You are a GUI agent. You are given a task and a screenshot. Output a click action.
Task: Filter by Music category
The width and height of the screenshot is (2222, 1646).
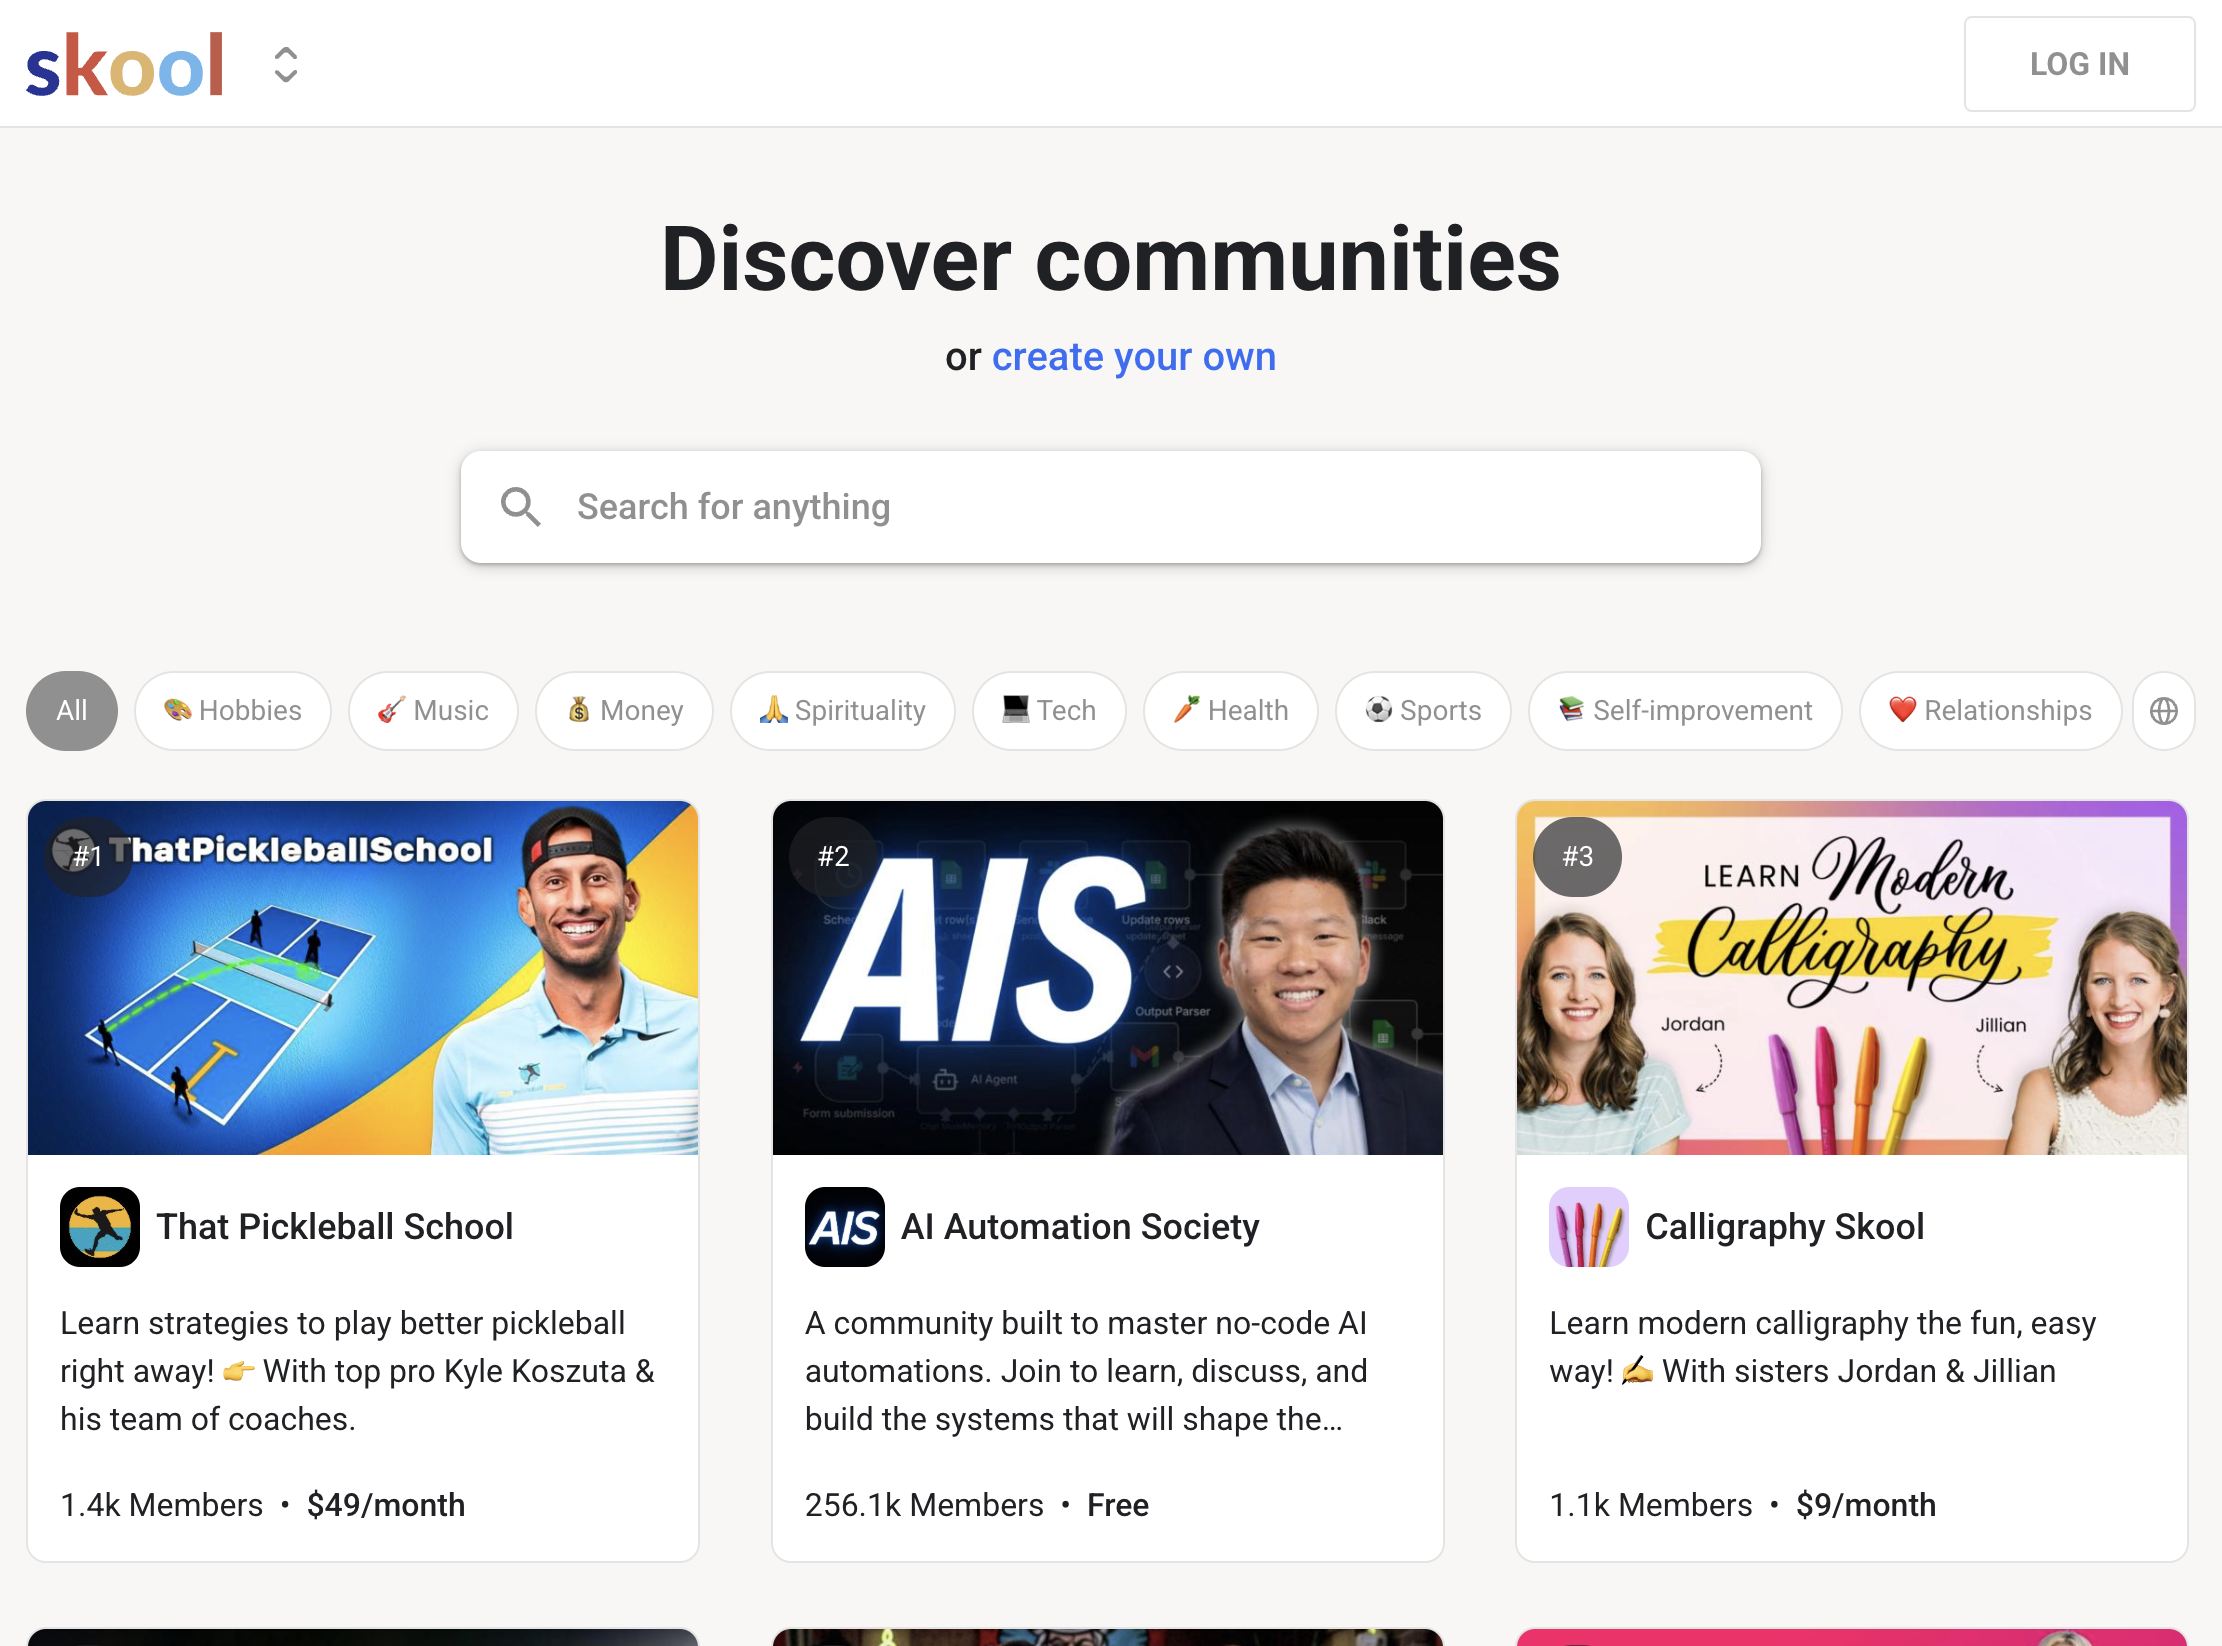pos(433,711)
